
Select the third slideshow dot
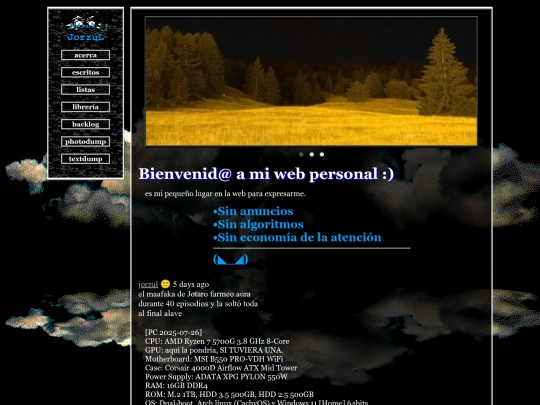point(322,154)
